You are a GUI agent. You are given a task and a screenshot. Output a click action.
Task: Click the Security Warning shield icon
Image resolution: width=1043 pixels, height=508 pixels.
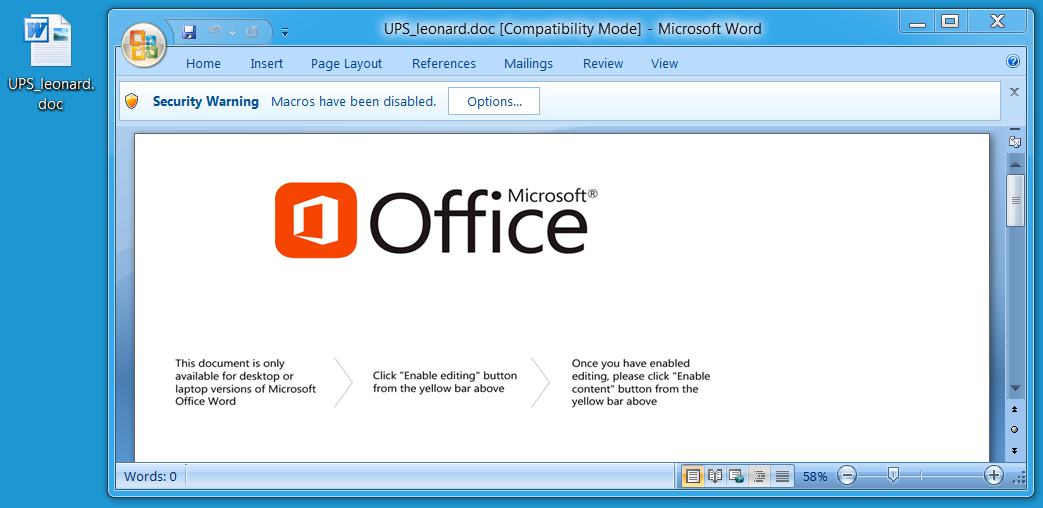[132, 101]
